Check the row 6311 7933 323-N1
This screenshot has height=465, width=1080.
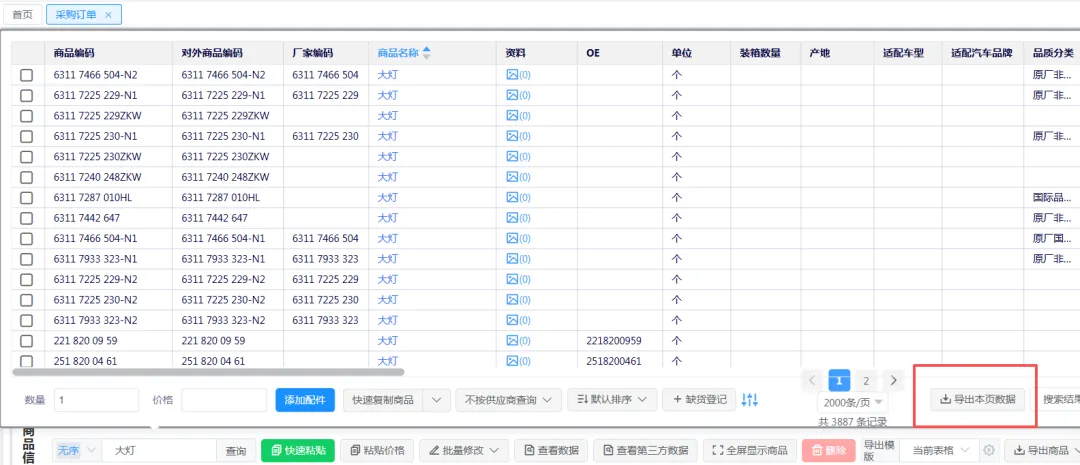(x=26, y=259)
